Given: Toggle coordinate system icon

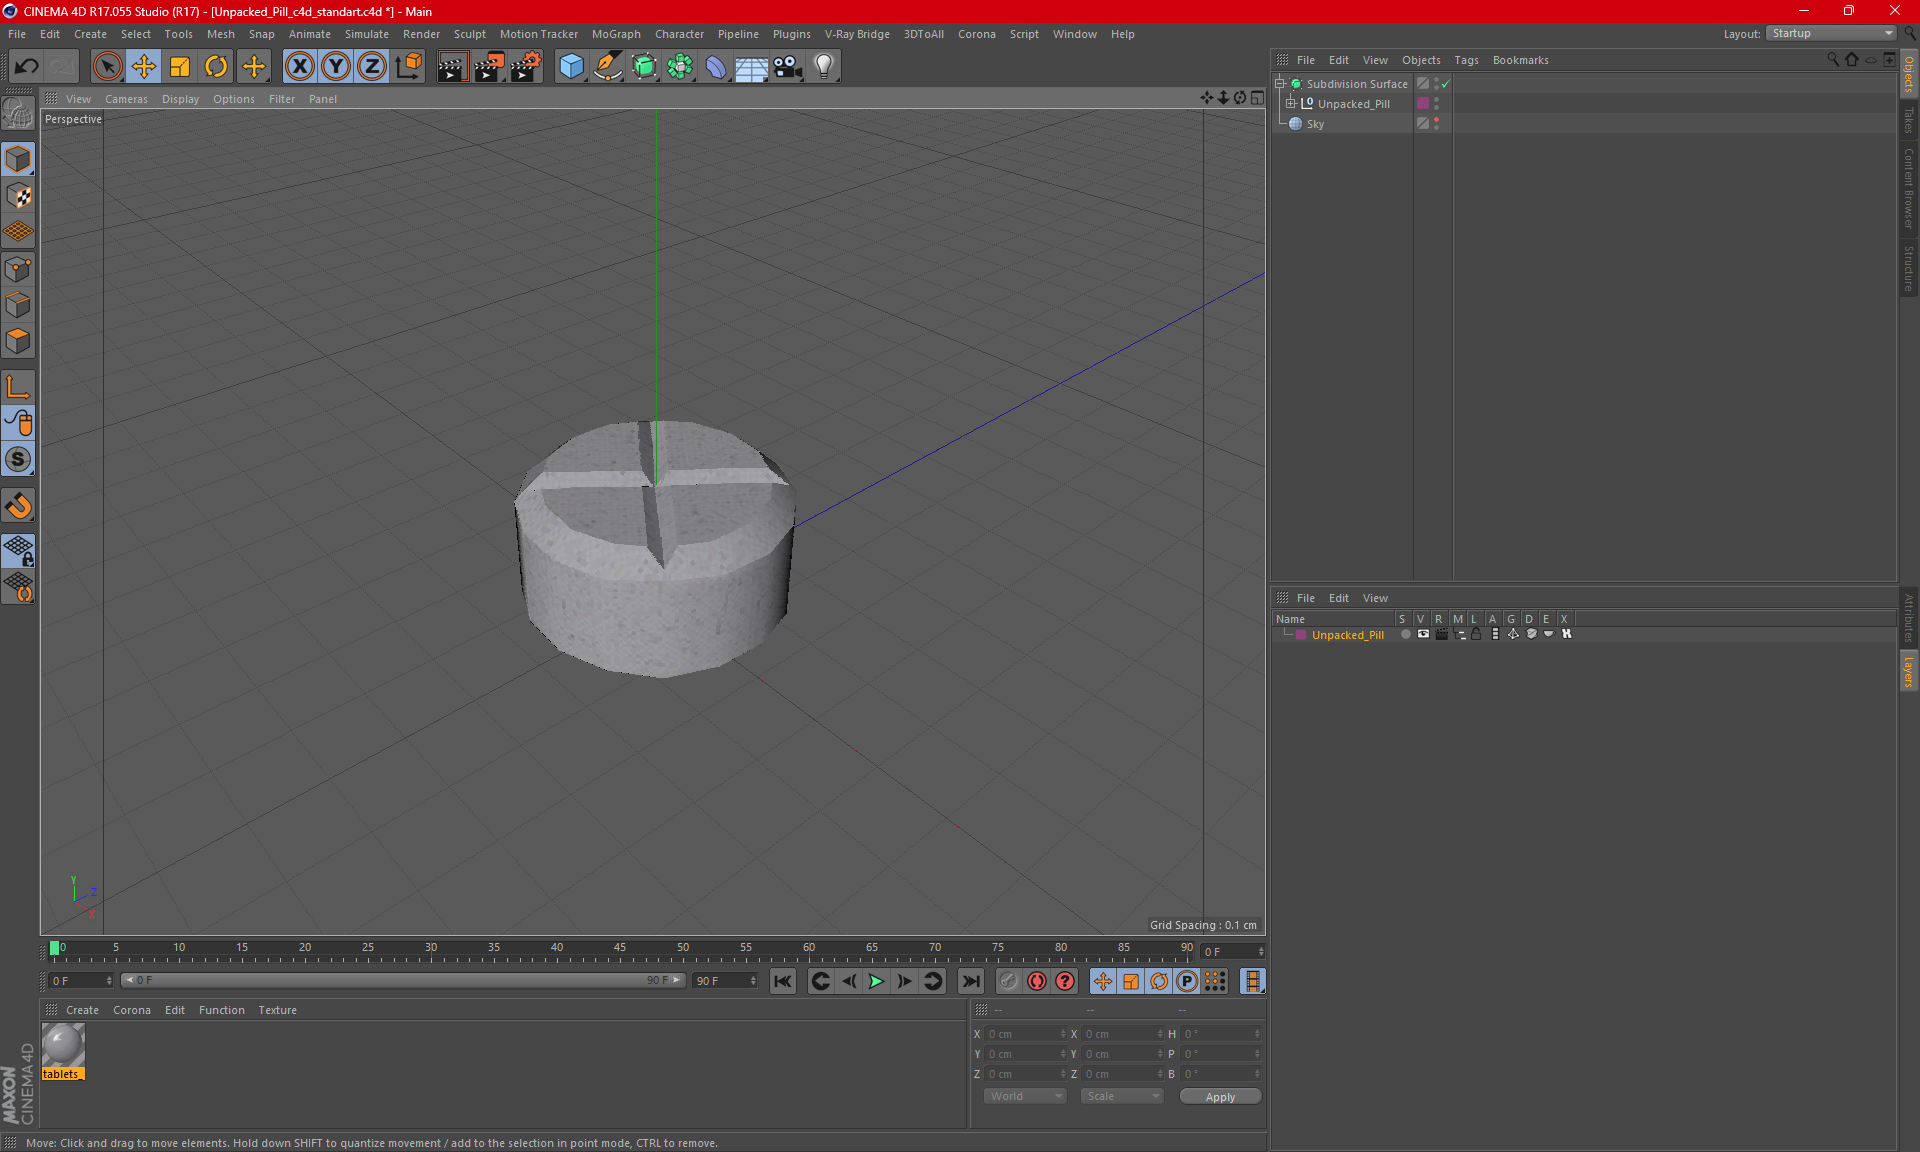Looking at the screenshot, I should point(408,66).
